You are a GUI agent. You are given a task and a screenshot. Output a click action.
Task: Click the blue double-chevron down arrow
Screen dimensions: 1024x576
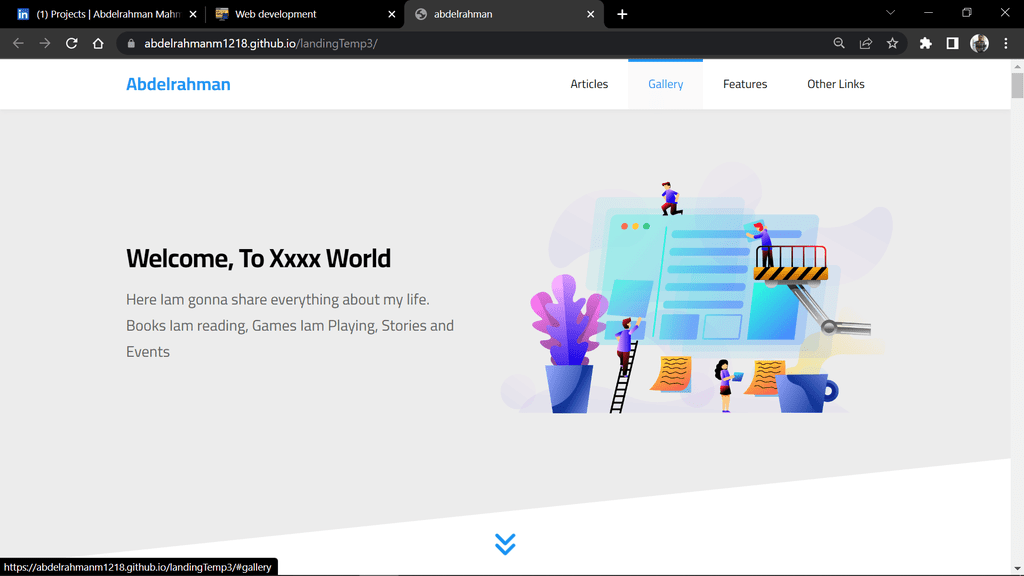(x=505, y=544)
